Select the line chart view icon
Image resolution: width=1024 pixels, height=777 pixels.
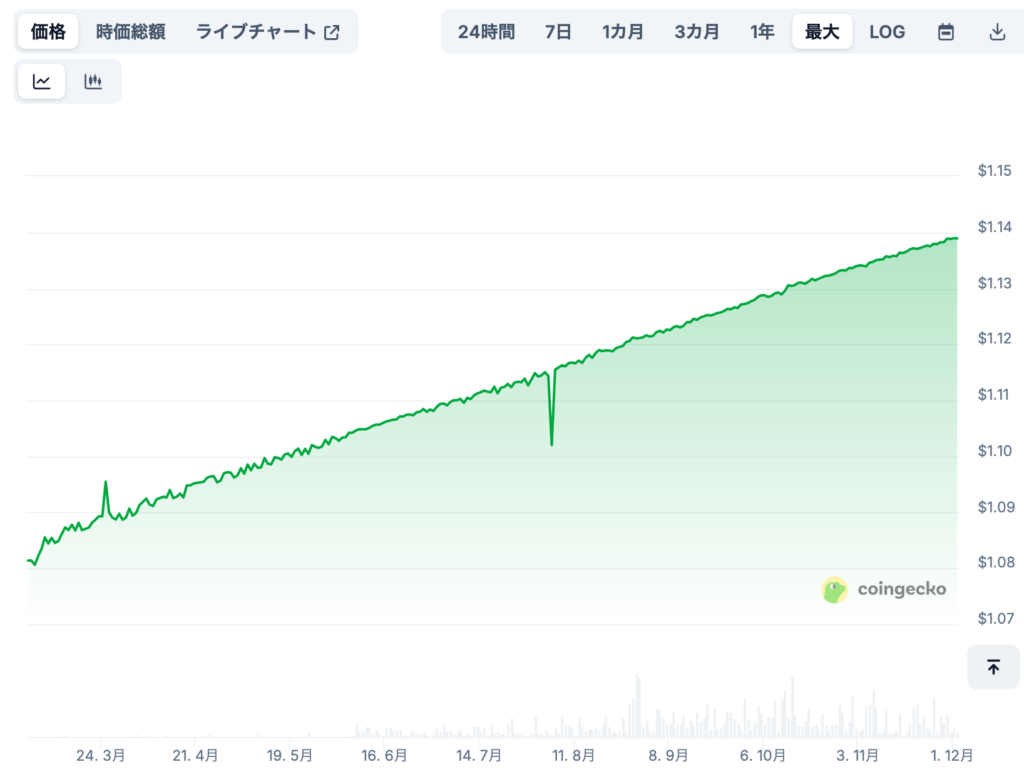click(x=40, y=81)
